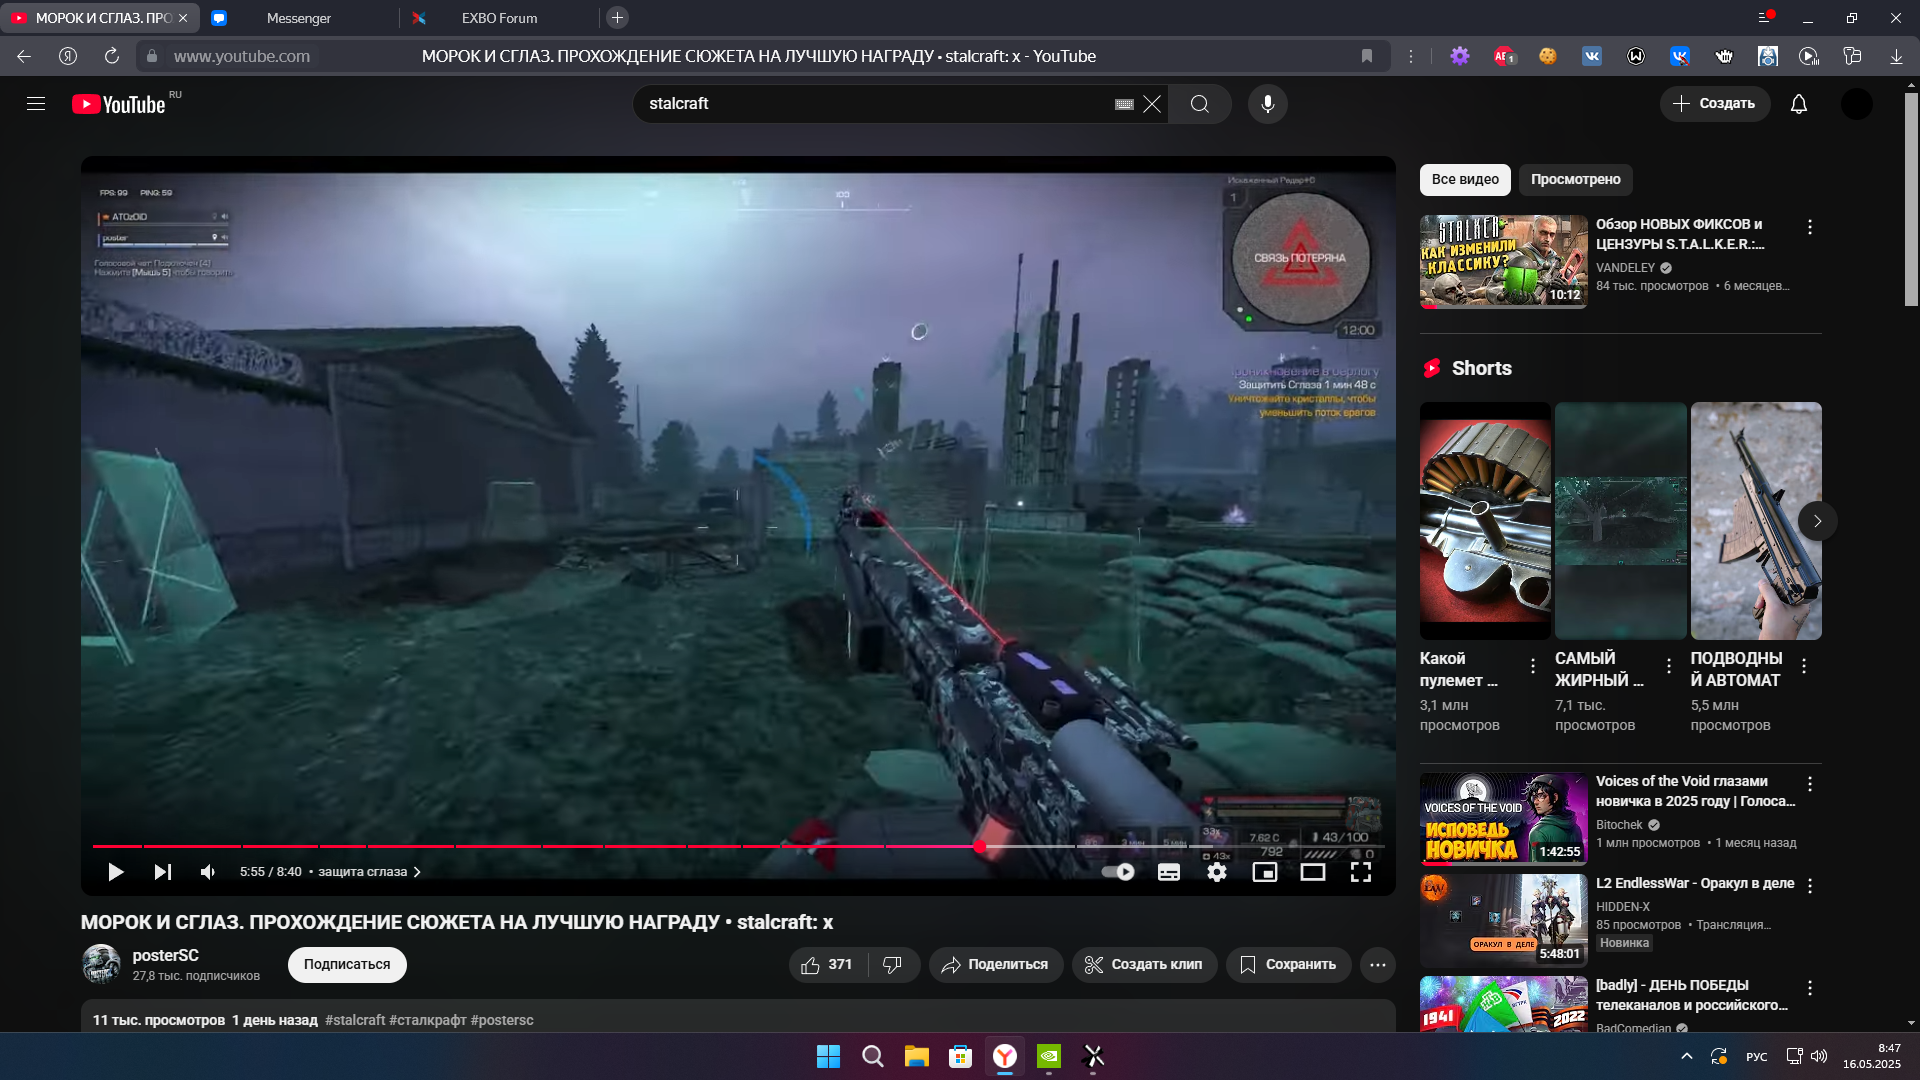
Task: Select the Просмотрено filter chip
Action: [1575, 180]
